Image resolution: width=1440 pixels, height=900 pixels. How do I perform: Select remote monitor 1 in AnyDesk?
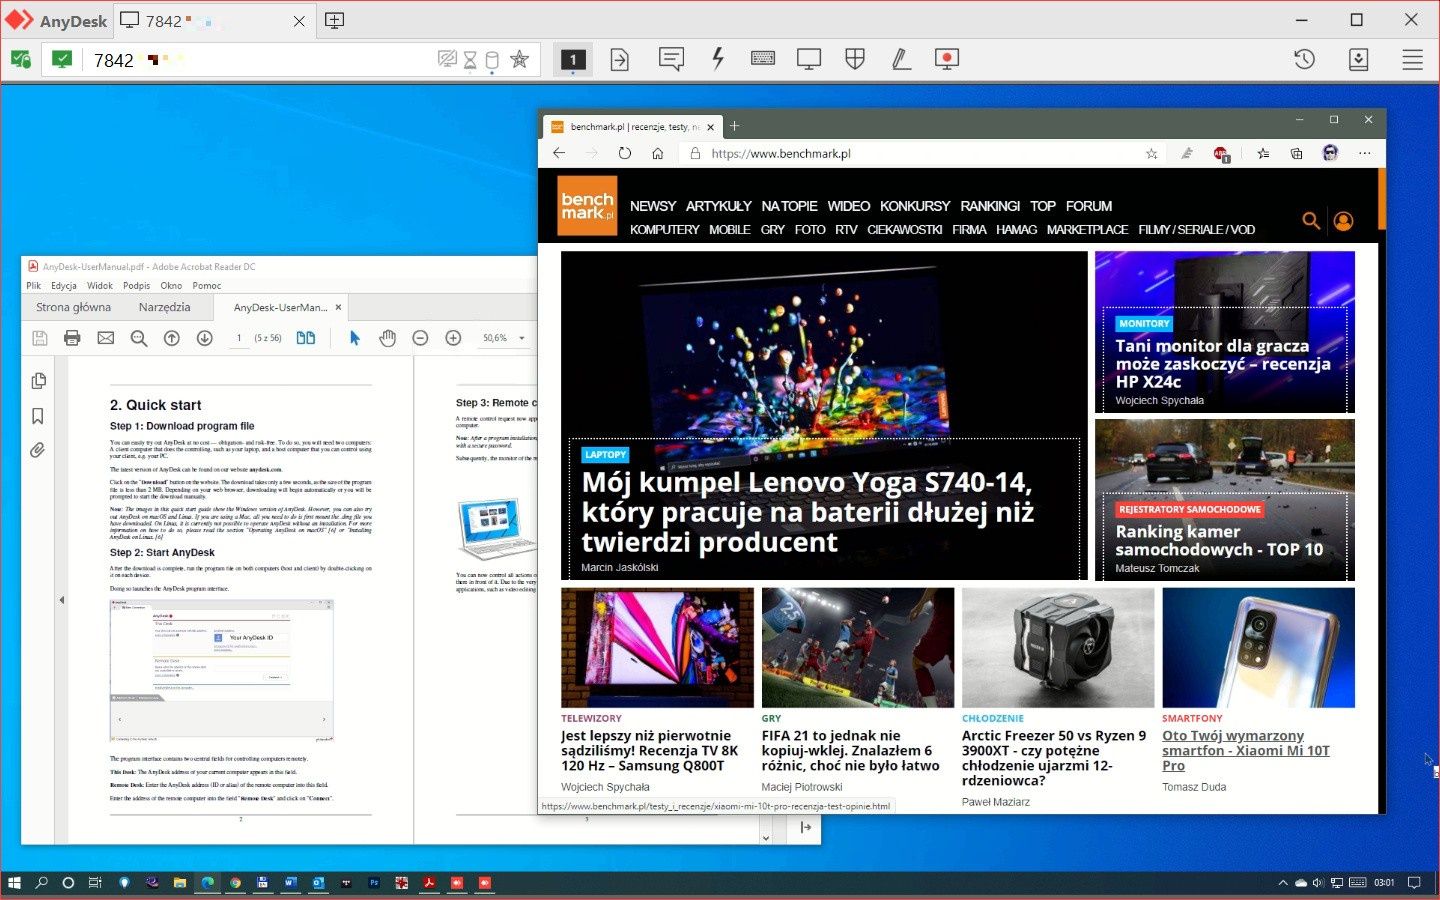(x=573, y=60)
